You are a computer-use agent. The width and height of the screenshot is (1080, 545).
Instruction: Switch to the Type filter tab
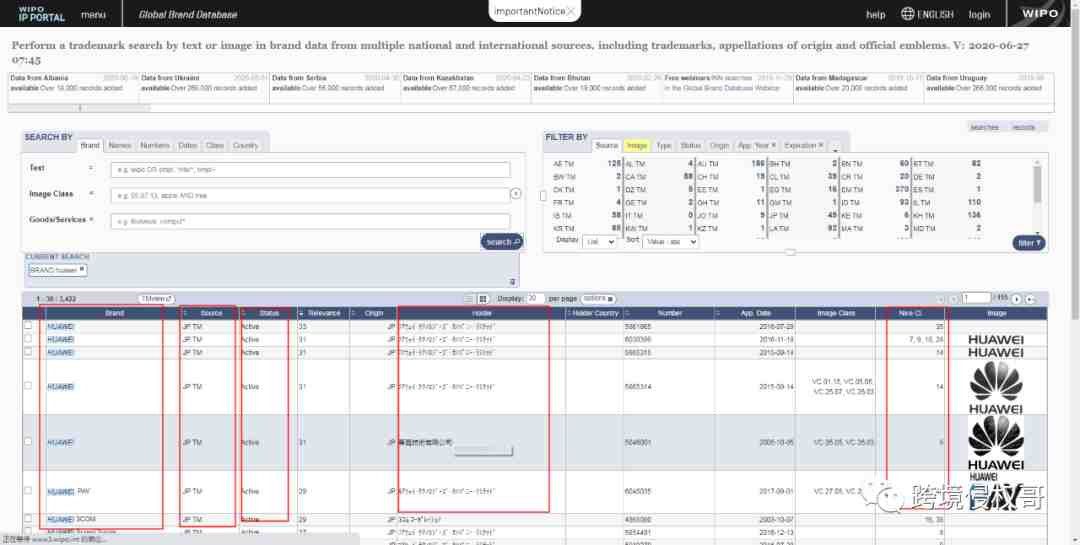click(x=664, y=145)
